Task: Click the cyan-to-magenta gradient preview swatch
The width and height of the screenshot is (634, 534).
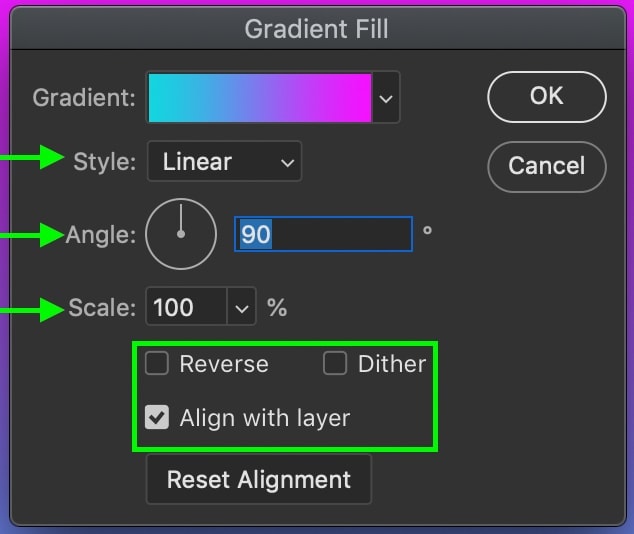Action: (x=259, y=97)
